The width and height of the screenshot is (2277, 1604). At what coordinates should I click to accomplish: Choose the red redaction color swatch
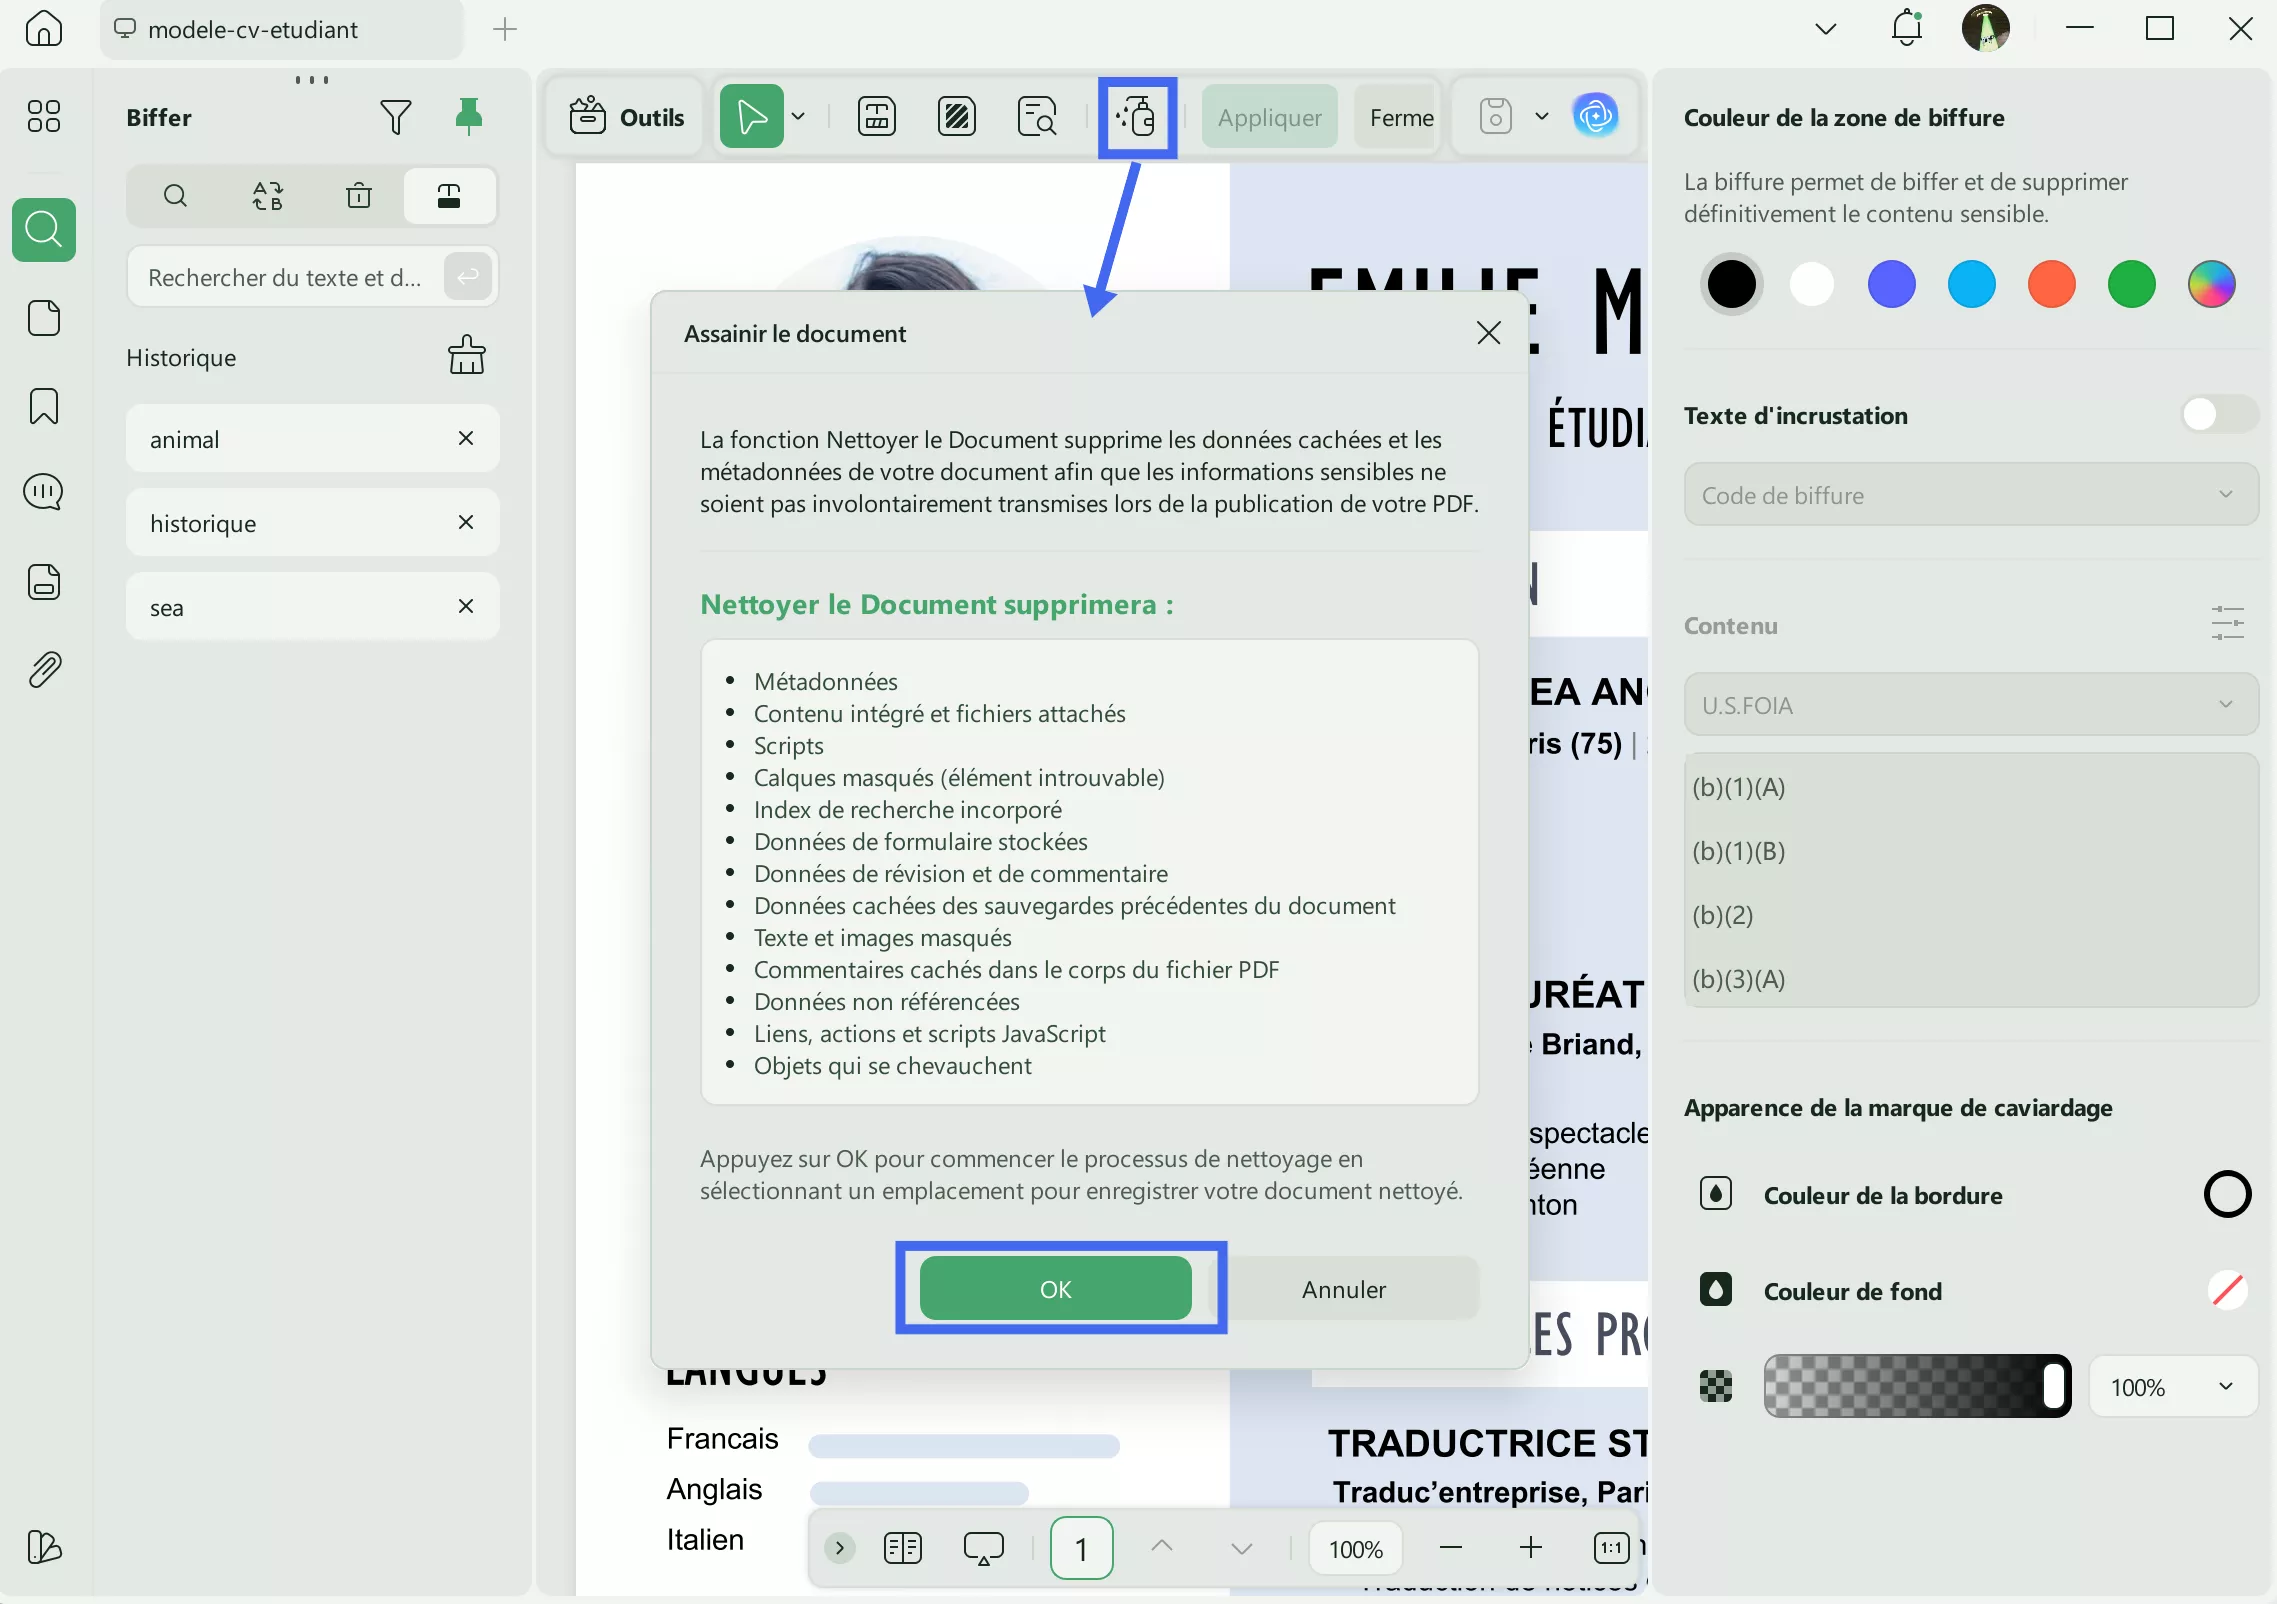click(x=2051, y=285)
